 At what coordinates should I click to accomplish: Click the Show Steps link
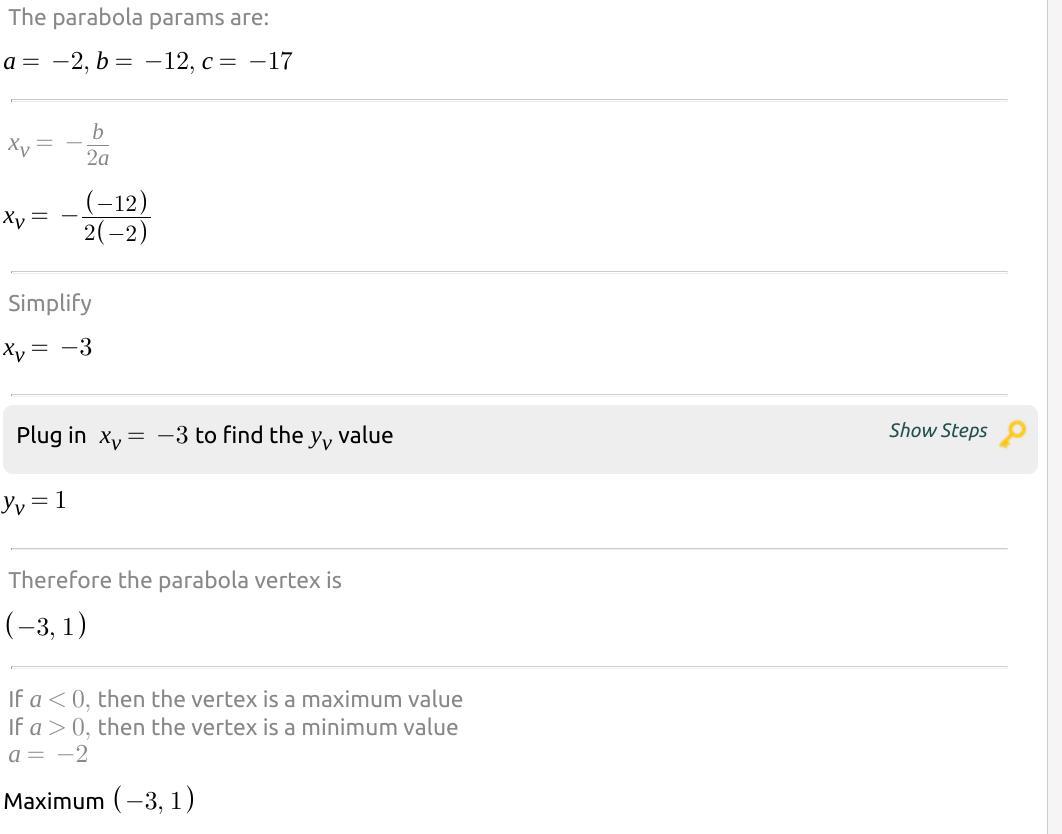(x=937, y=431)
